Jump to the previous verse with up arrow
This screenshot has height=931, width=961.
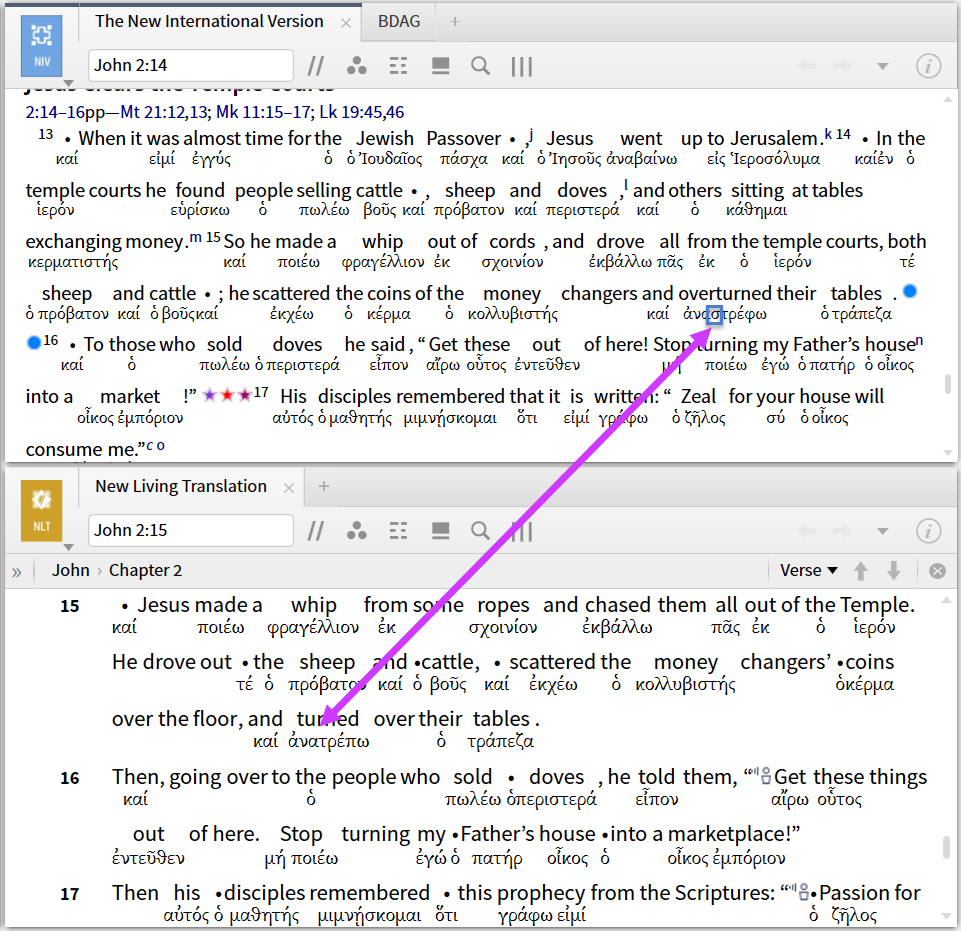click(x=860, y=571)
